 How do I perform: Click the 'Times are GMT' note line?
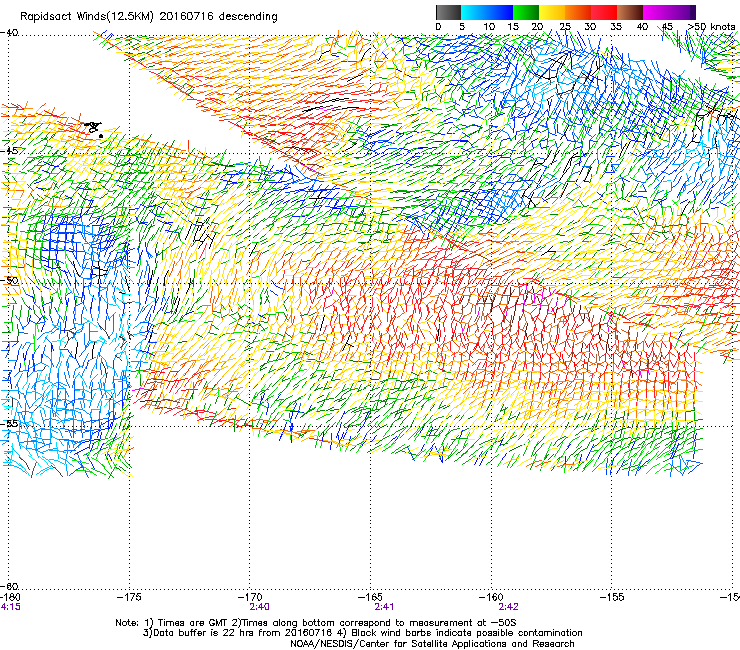pos(316,623)
